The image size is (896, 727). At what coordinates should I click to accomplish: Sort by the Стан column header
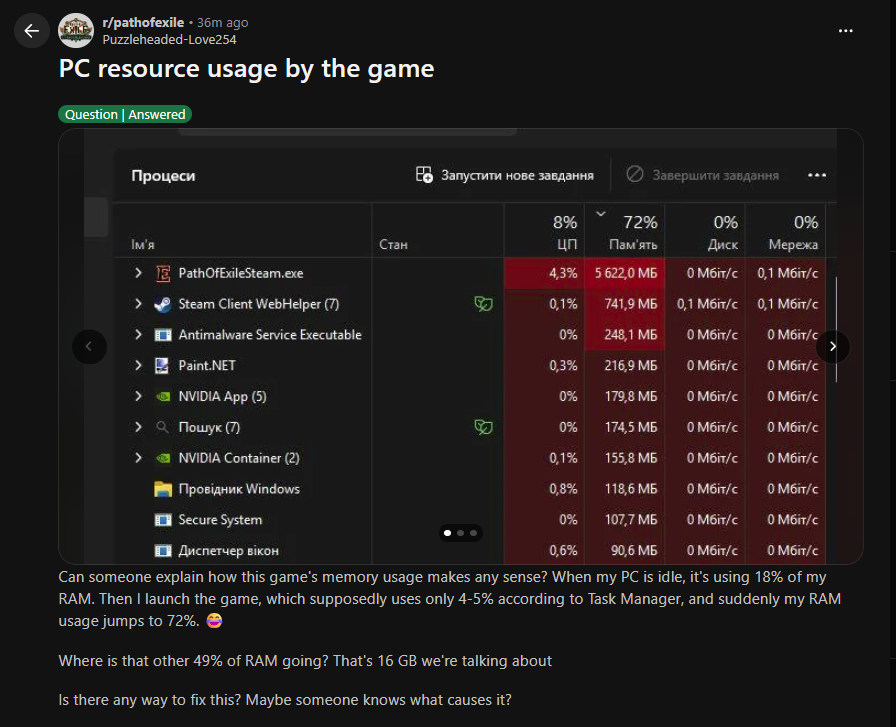point(393,245)
